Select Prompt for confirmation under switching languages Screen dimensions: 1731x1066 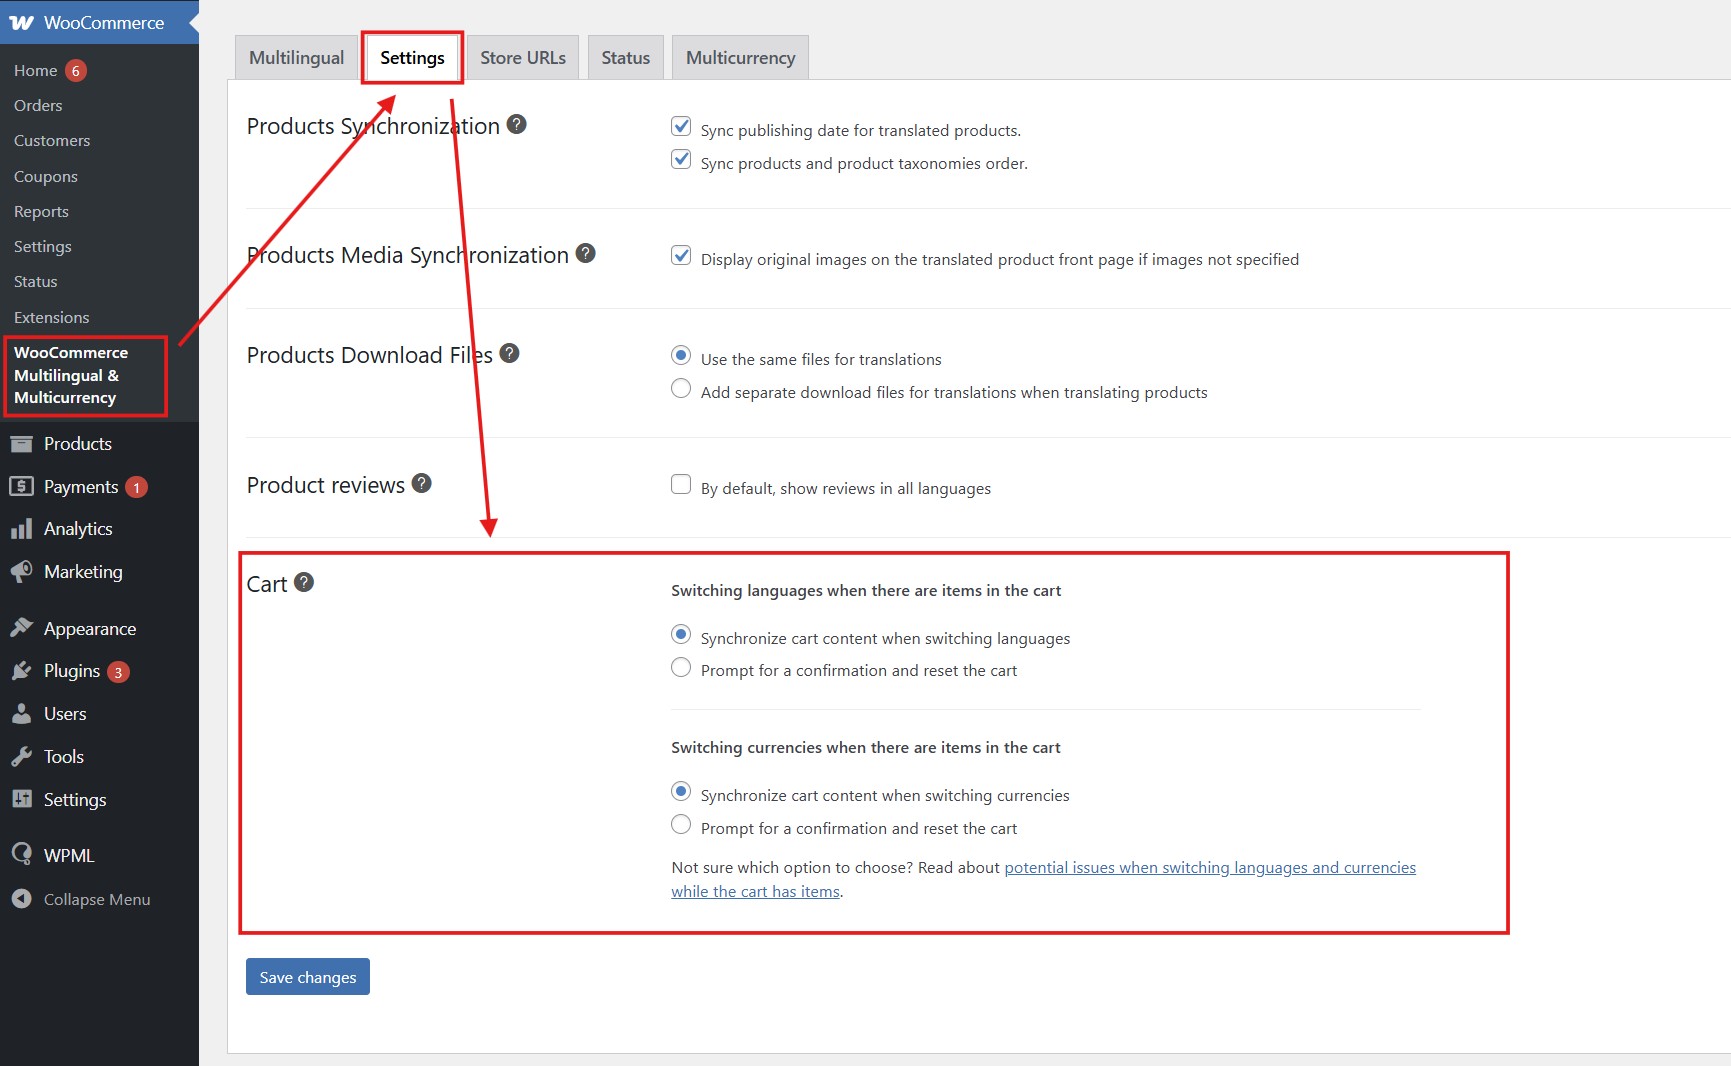pos(681,667)
